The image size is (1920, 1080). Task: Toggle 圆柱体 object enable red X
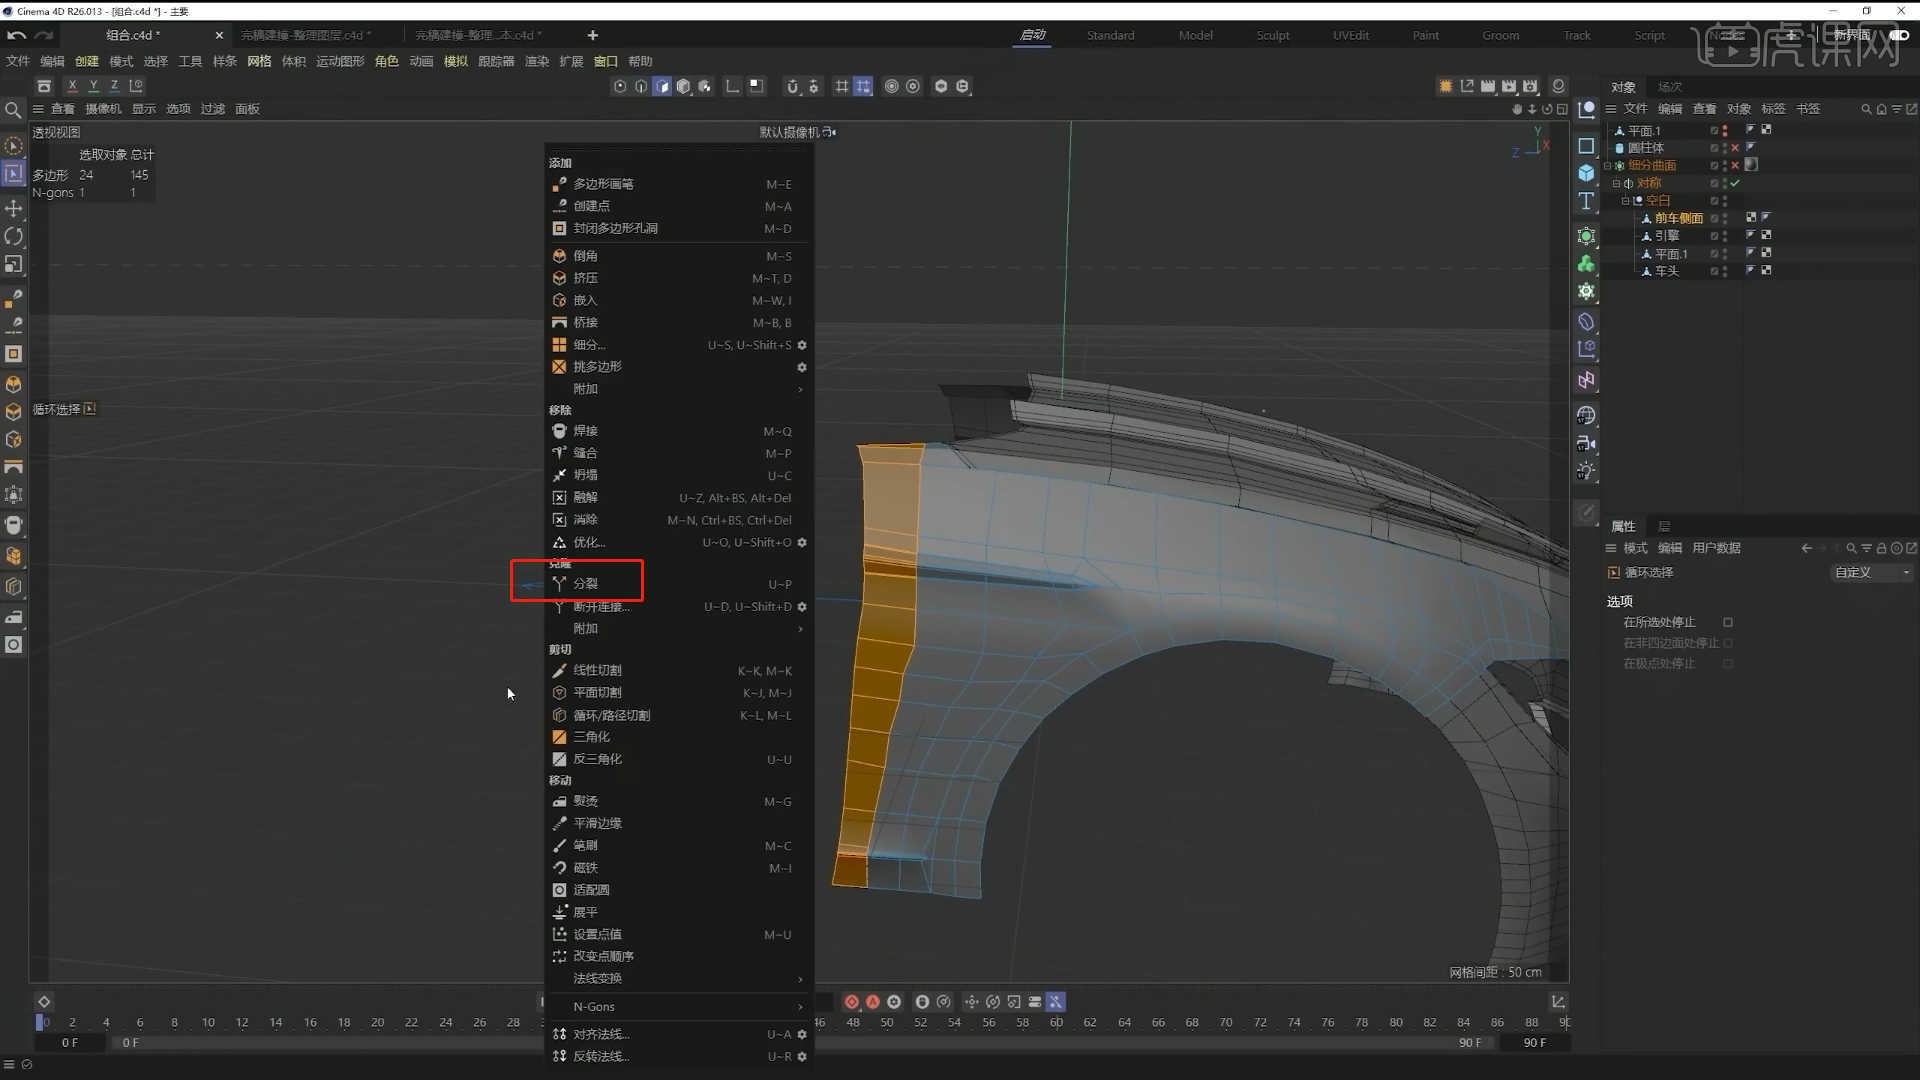1735,148
